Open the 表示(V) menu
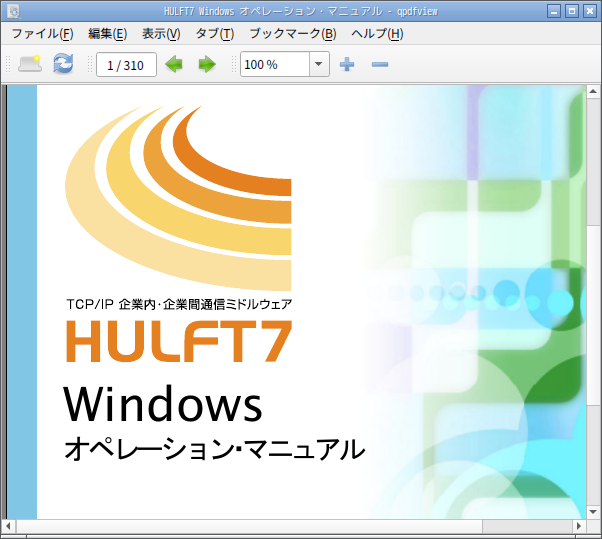This screenshot has height=539, width=602. 161,34
